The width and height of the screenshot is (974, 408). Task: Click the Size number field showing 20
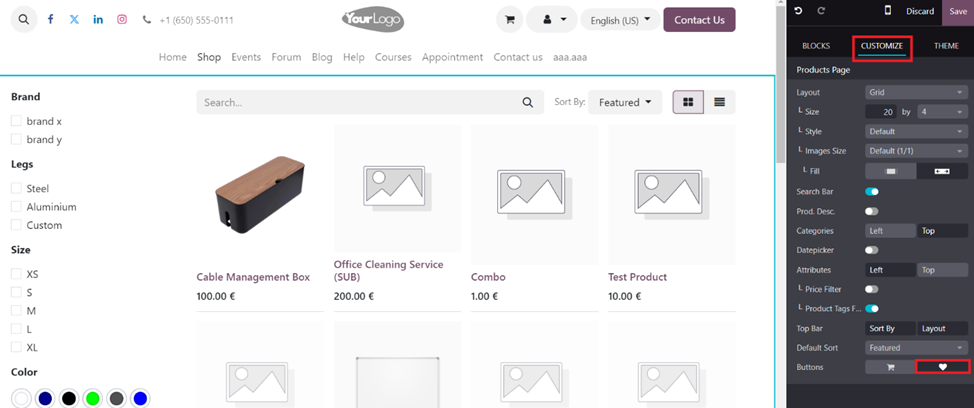tap(881, 112)
